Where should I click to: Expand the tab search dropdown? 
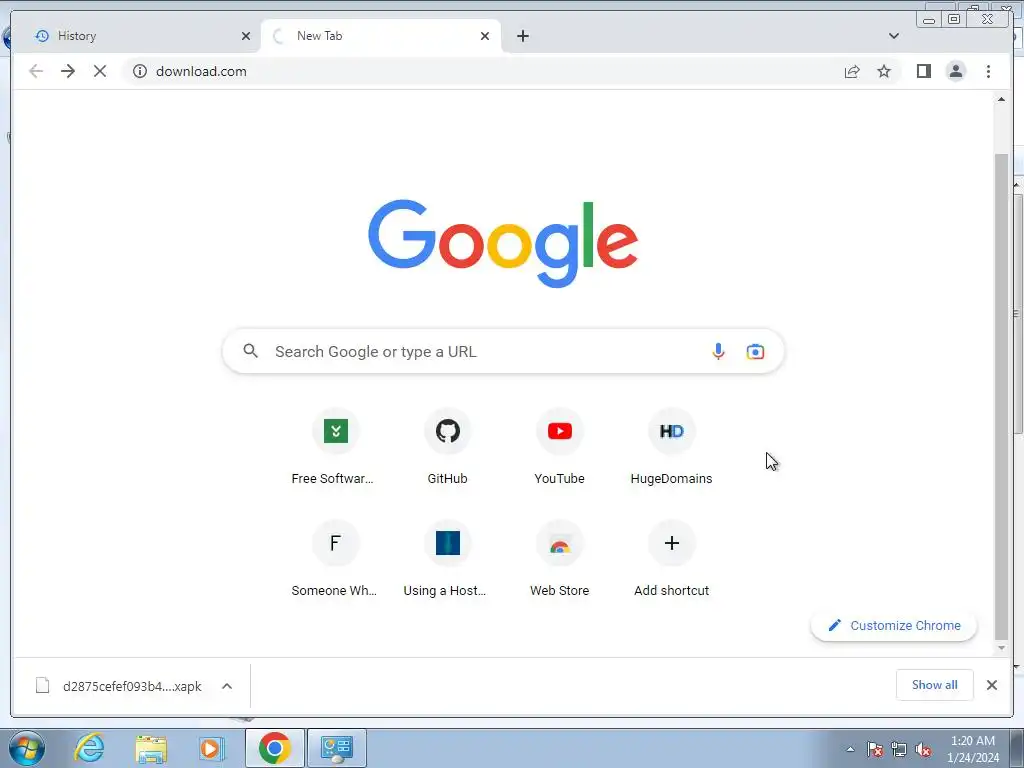893,36
